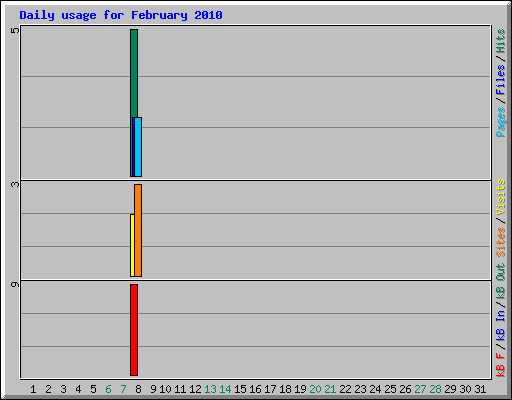Click the y-axis maximum value 5
The image size is (512, 400).
pos(15,31)
